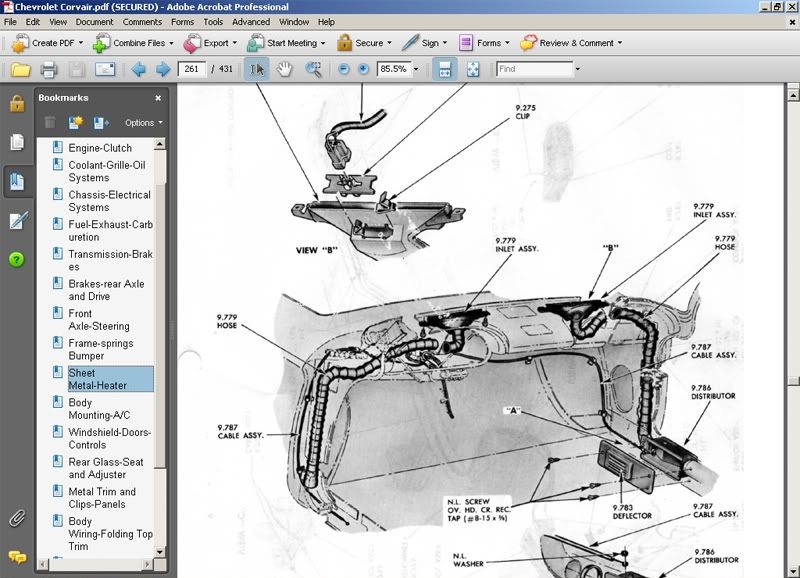The width and height of the screenshot is (800, 578).
Task: Toggle scrolling pages fit-width mode
Action: [x=444, y=69]
